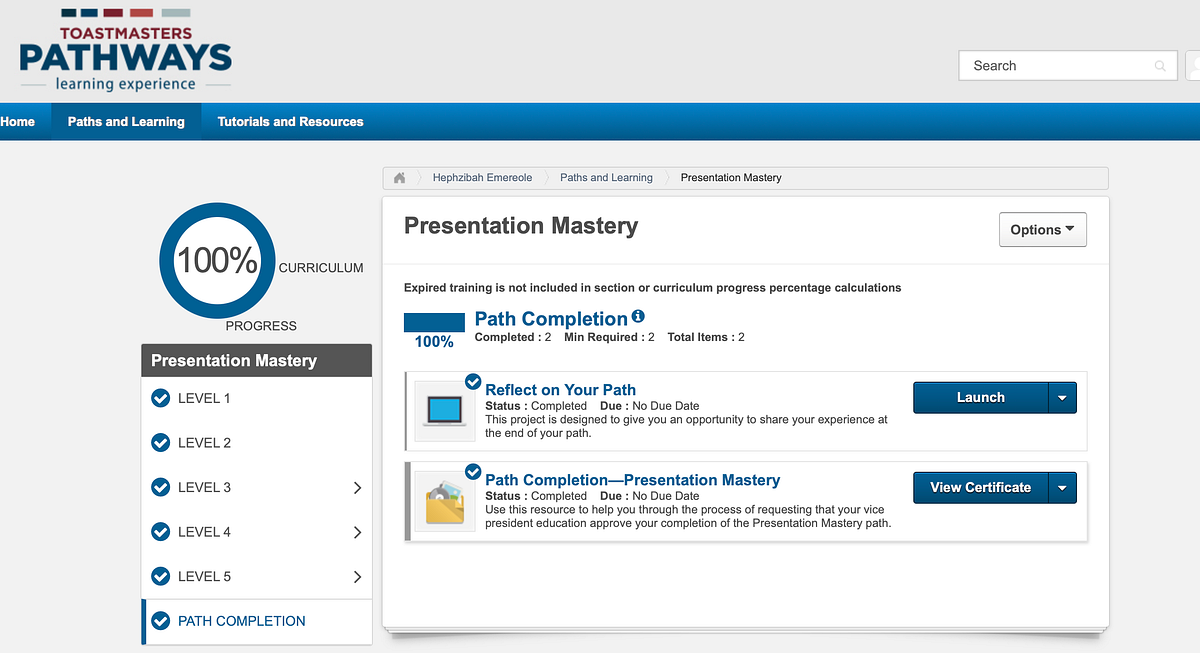
Task: Open the Tutorials and Resources menu
Action: click(x=290, y=122)
